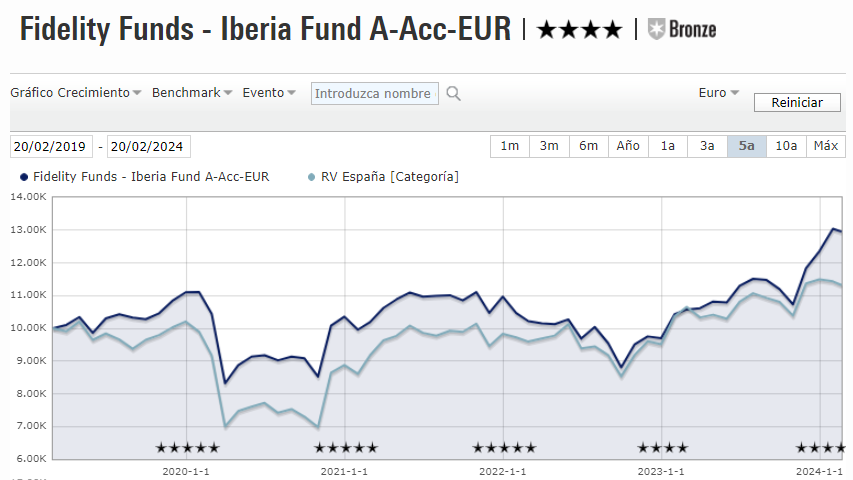Screen dimensions: 853x480
Task: Select the Máx time range
Action: (x=826, y=146)
